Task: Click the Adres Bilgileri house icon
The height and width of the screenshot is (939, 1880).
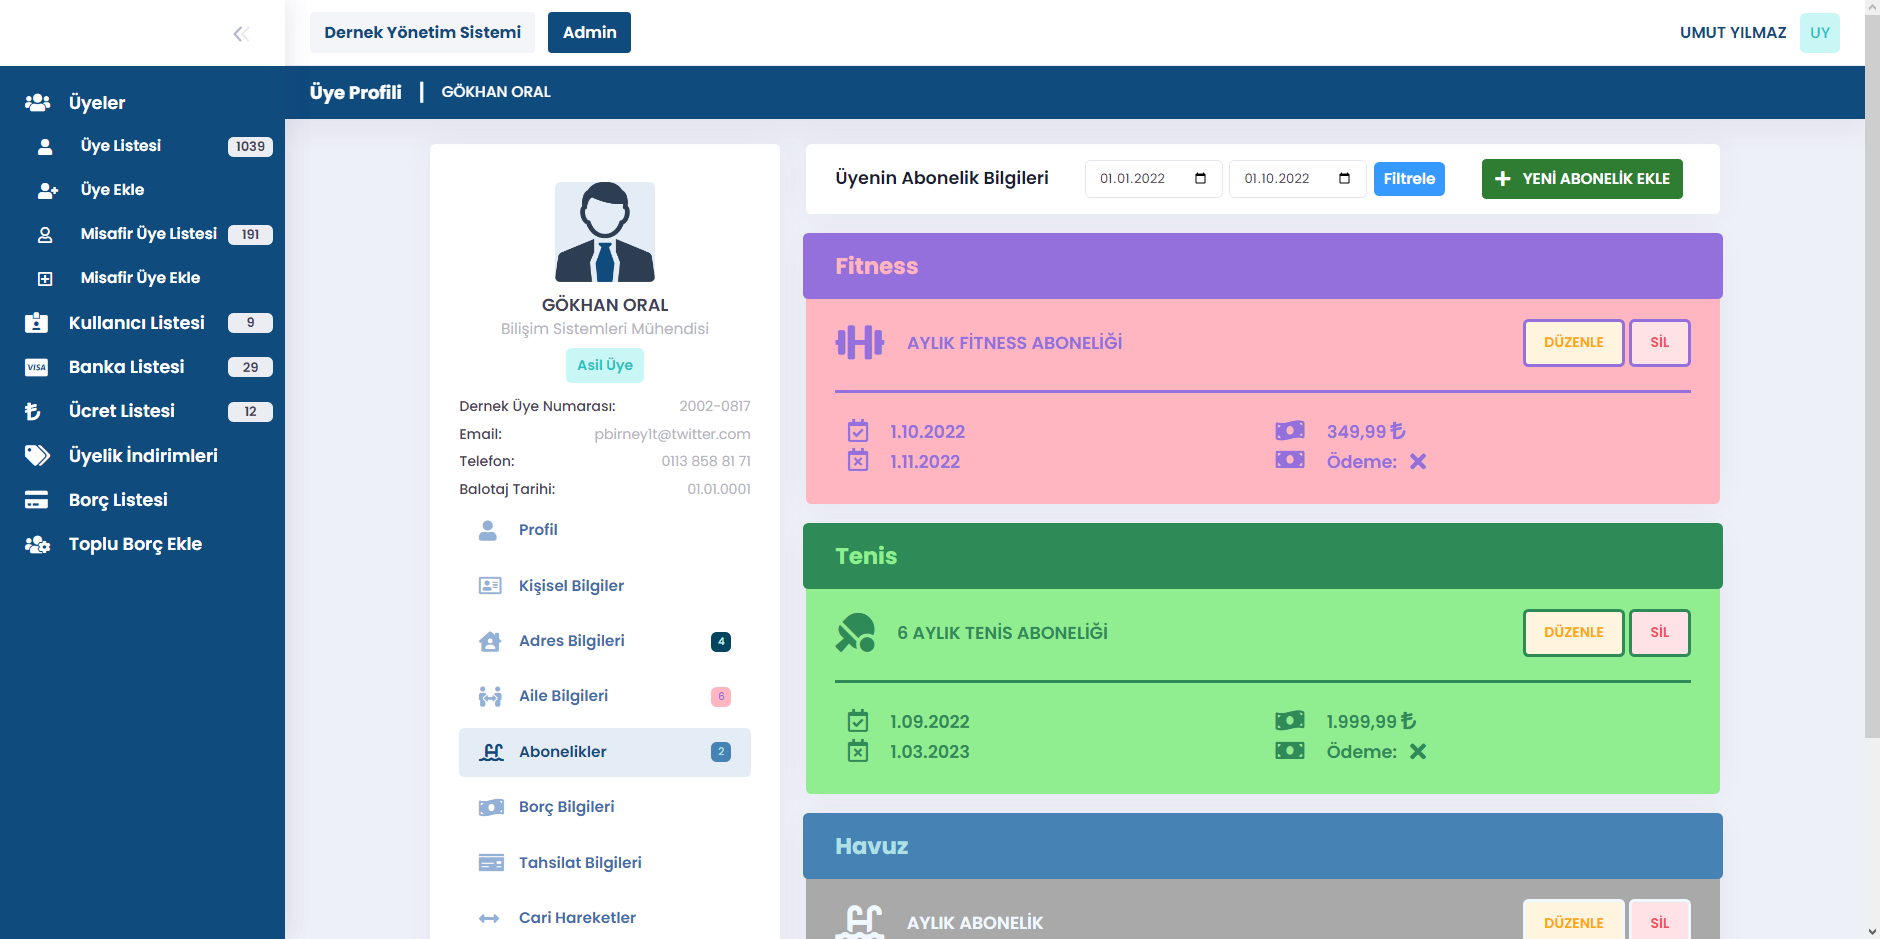Action: (490, 642)
